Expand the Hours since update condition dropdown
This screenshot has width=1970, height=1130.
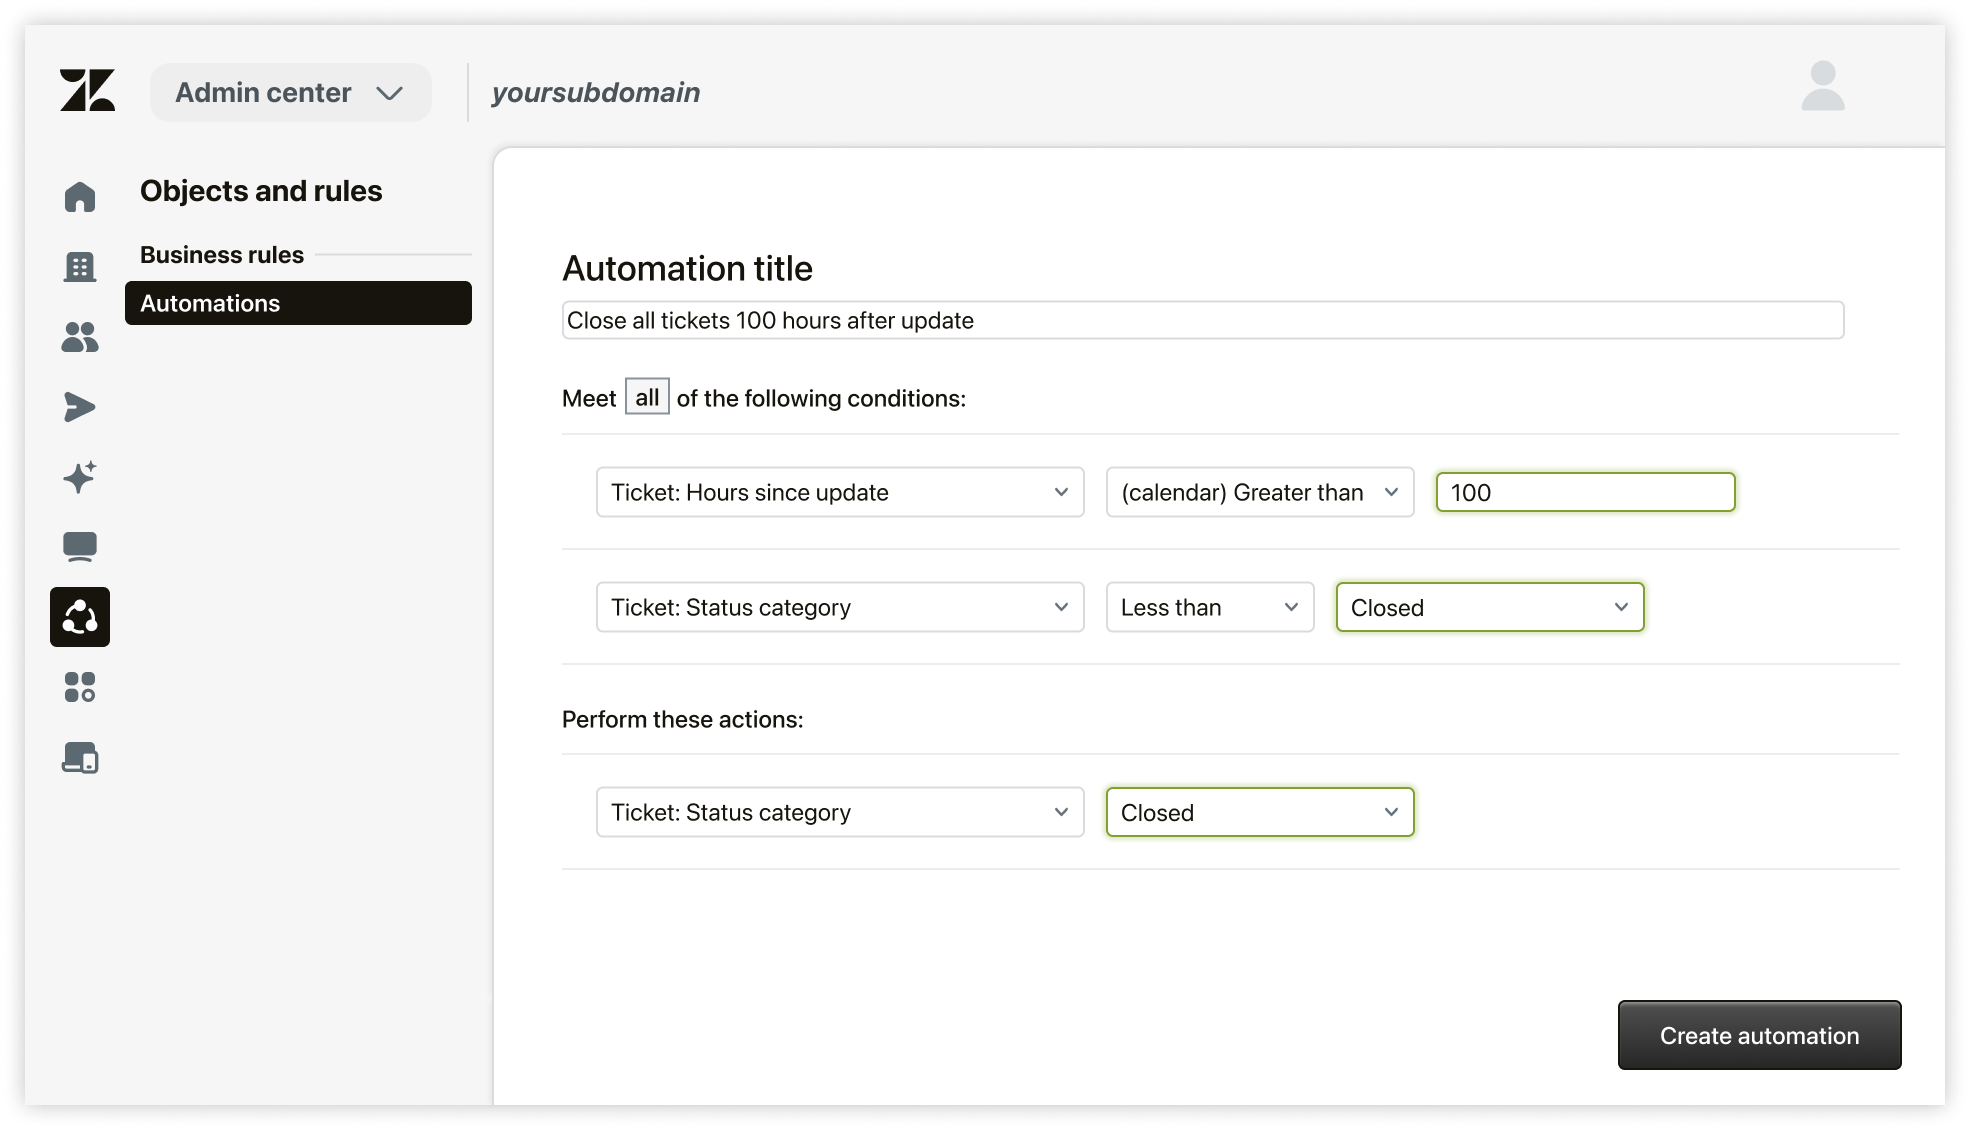coord(839,492)
